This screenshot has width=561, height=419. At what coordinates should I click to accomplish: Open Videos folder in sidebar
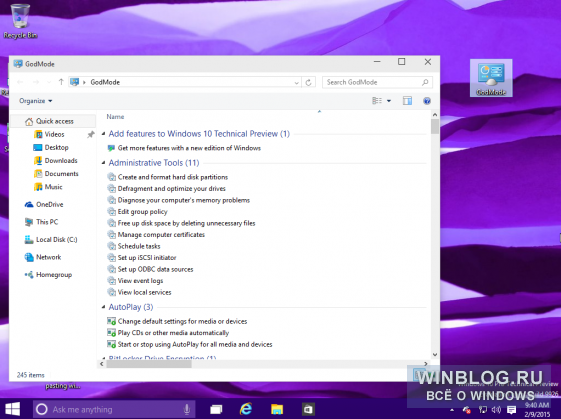click(54, 135)
